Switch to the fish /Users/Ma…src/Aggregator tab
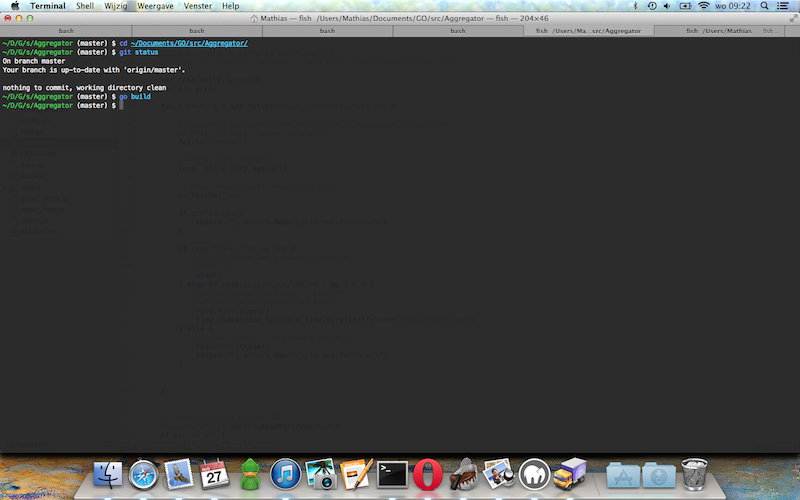 [x=588, y=31]
